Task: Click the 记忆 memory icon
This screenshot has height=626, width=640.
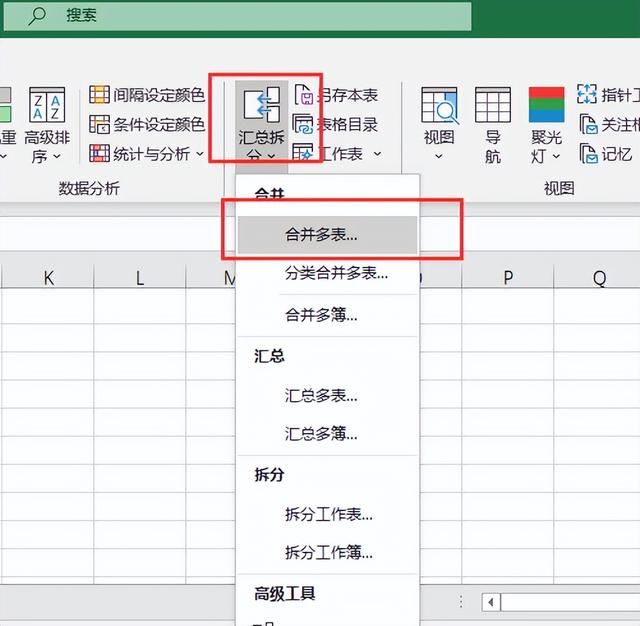Action: pos(589,153)
